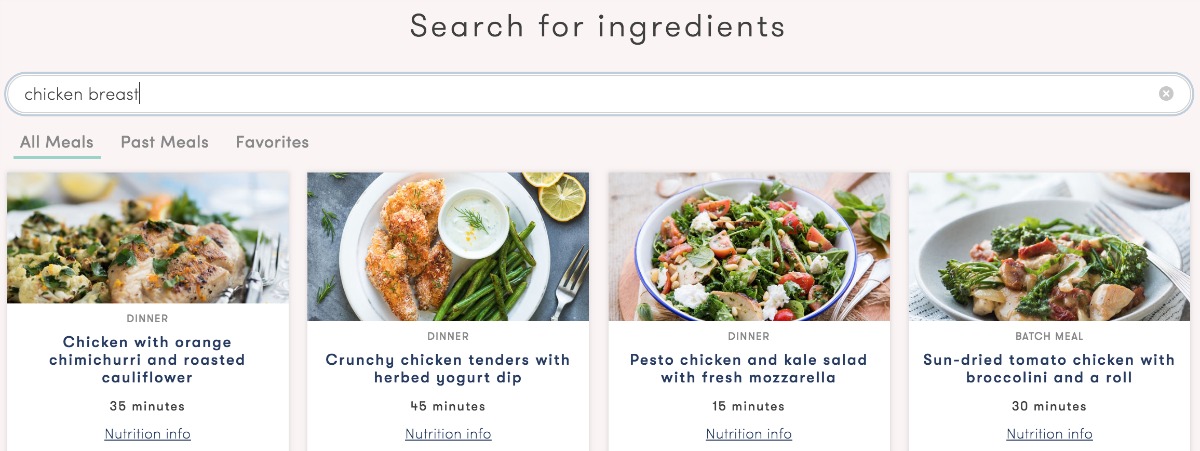Screen dimensions: 1200x451
Task: Open Sun-dried tomato chicken recipe title
Action: (1049, 369)
